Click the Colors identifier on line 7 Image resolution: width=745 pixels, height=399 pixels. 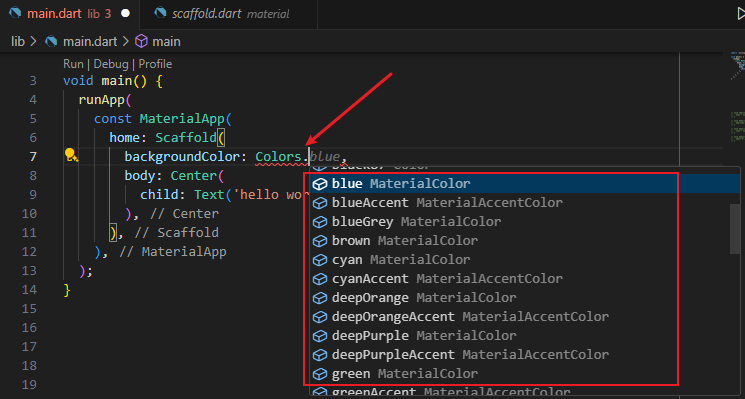tap(278, 157)
